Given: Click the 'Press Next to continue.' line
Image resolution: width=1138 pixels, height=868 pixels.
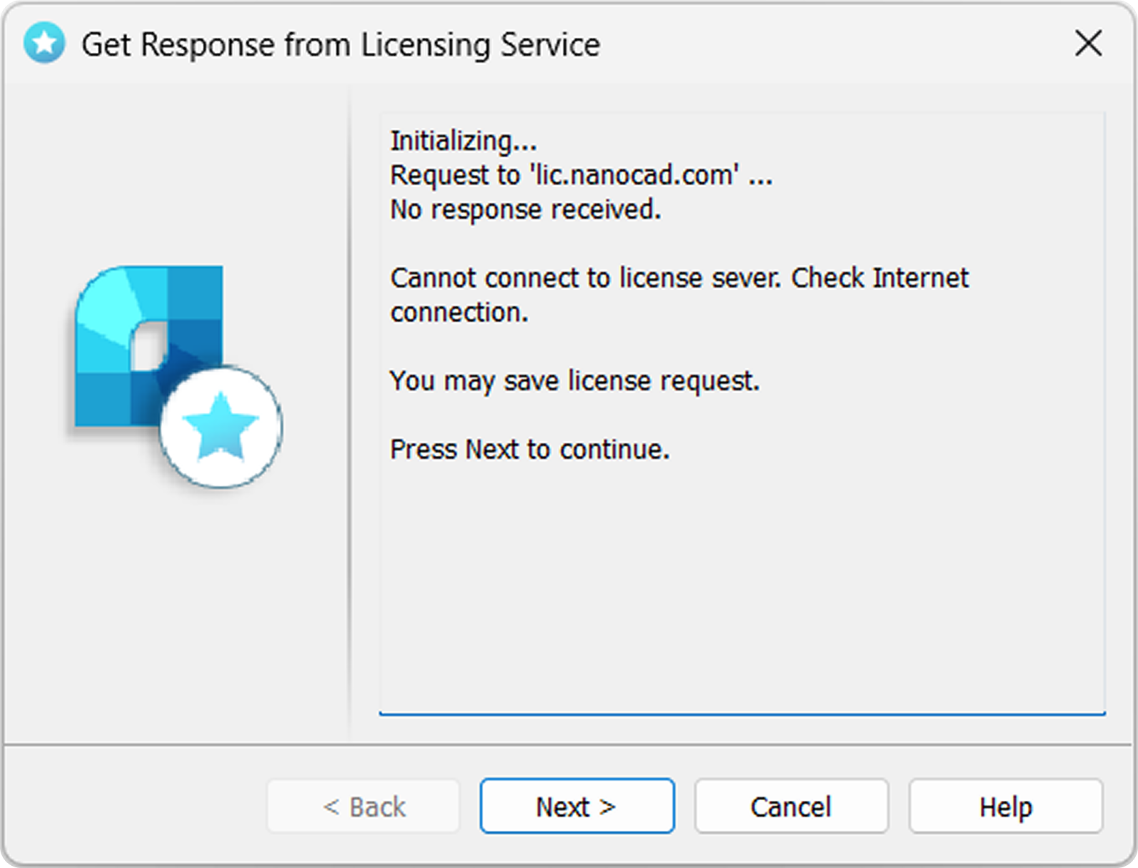Looking at the screenshot, I should (530, 449).
